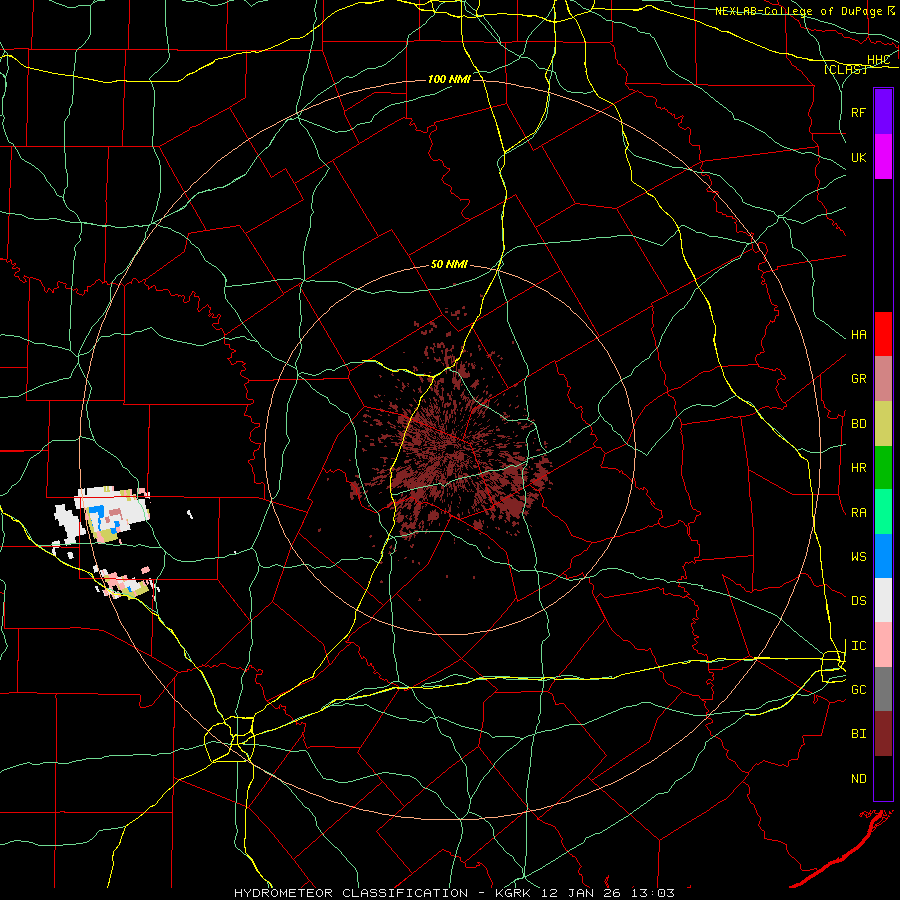Click the DS dry snow white swatch
This screenshot has width=900, height=900.
click(883, 600)
